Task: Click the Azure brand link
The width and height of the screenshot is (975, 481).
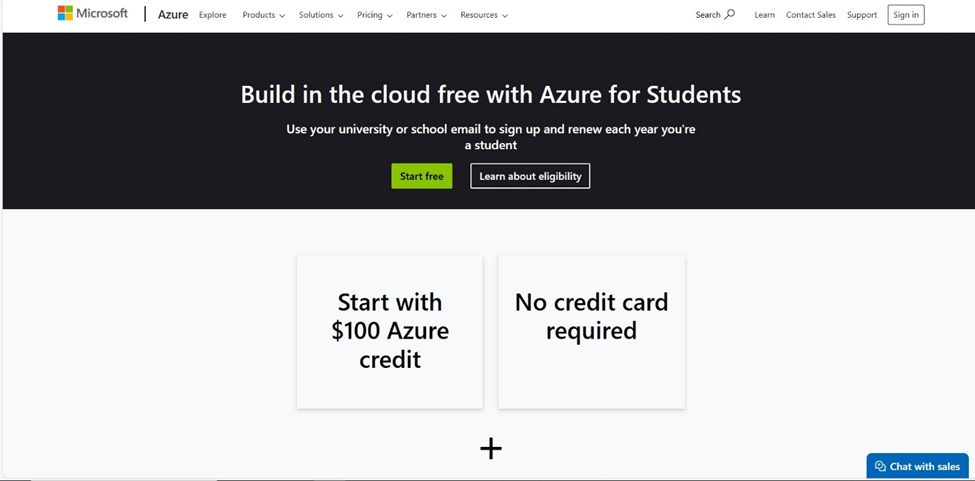Action: 173,14
